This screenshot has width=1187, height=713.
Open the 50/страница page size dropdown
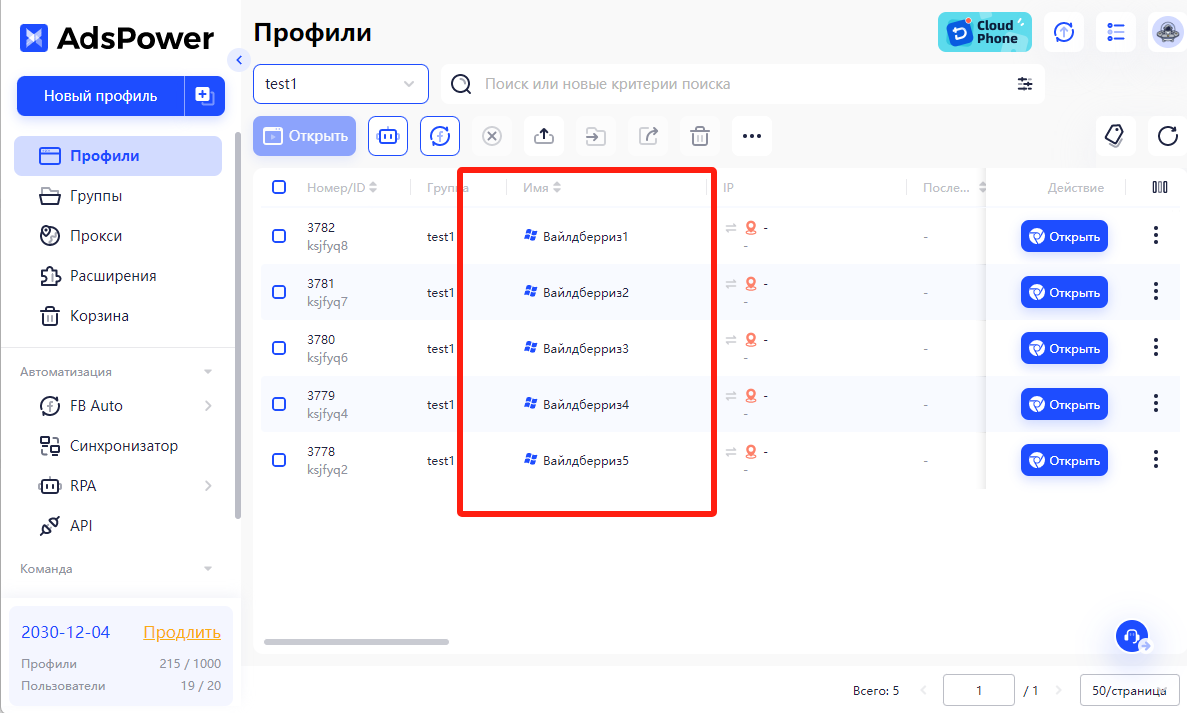(1129, 690)
